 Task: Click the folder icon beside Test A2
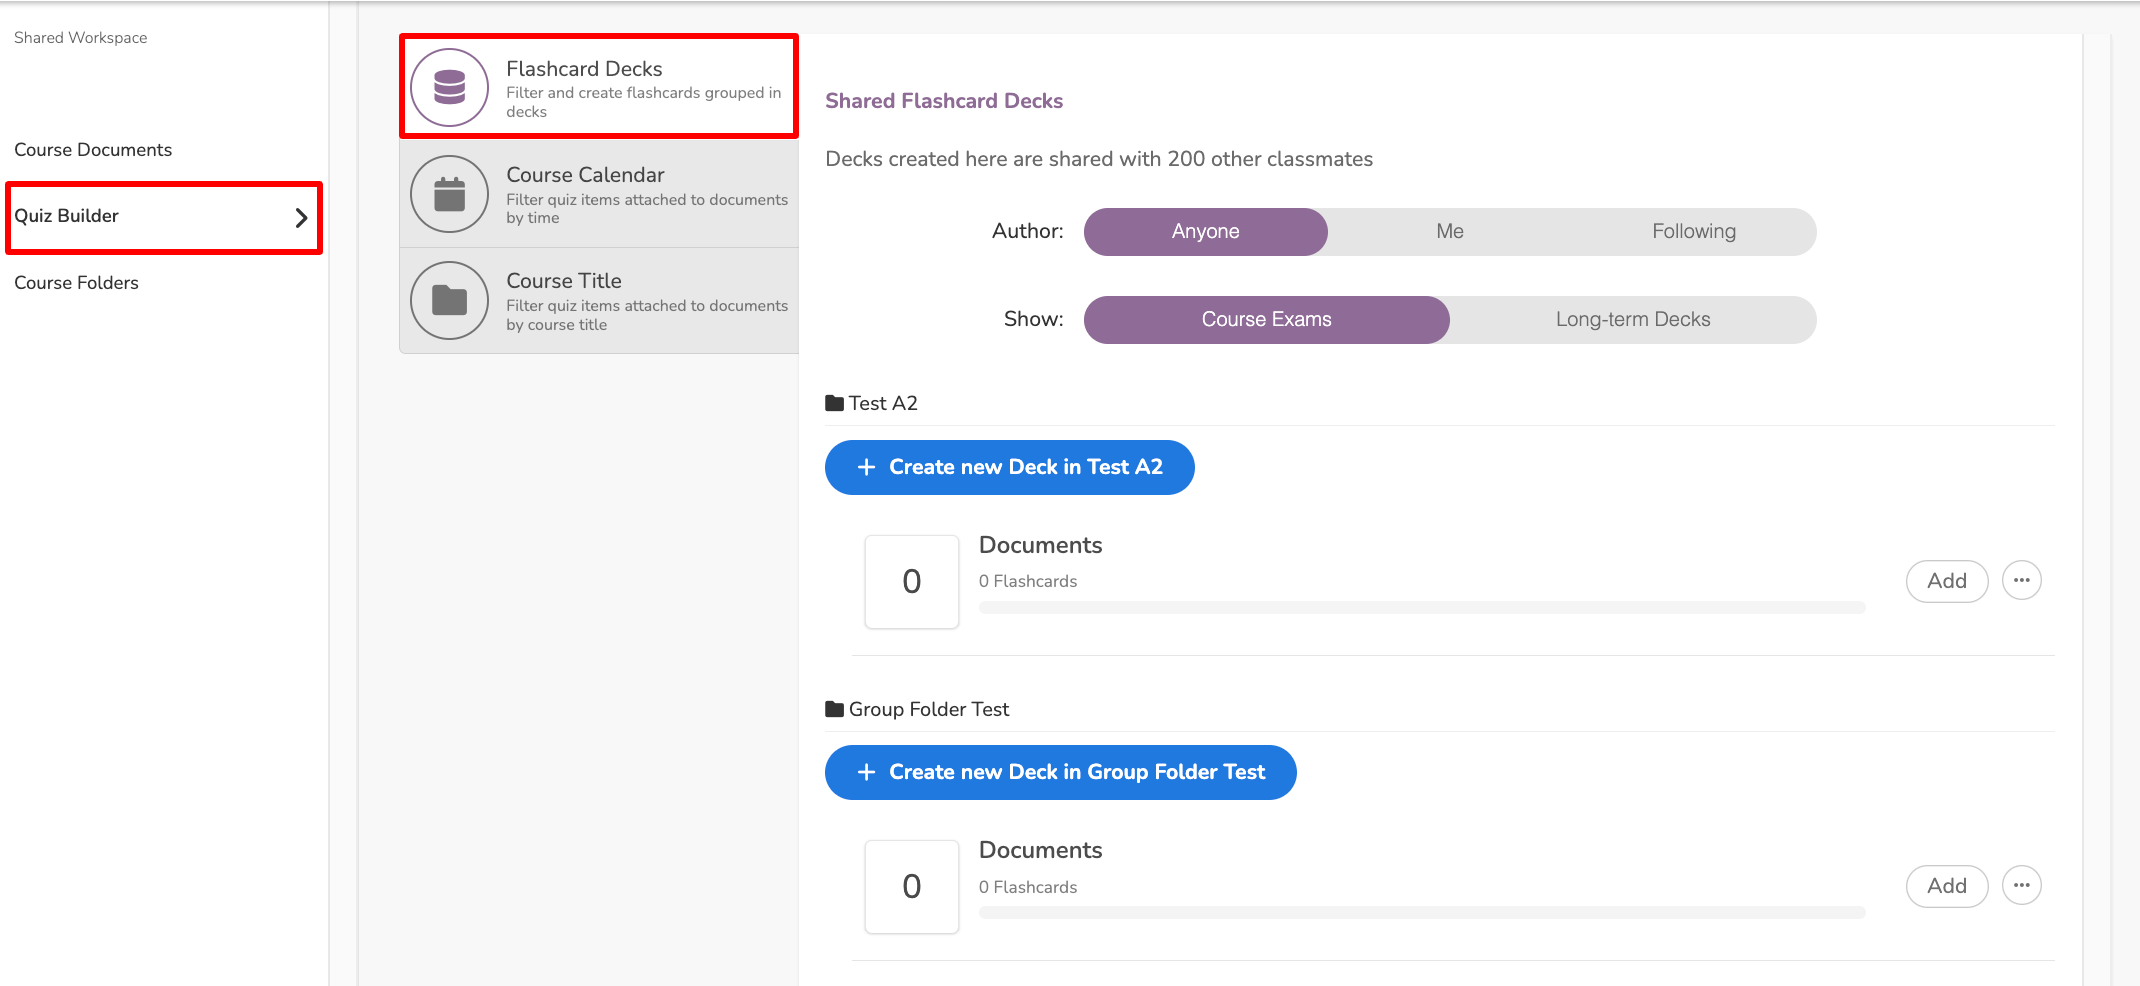tap(834, 403)
